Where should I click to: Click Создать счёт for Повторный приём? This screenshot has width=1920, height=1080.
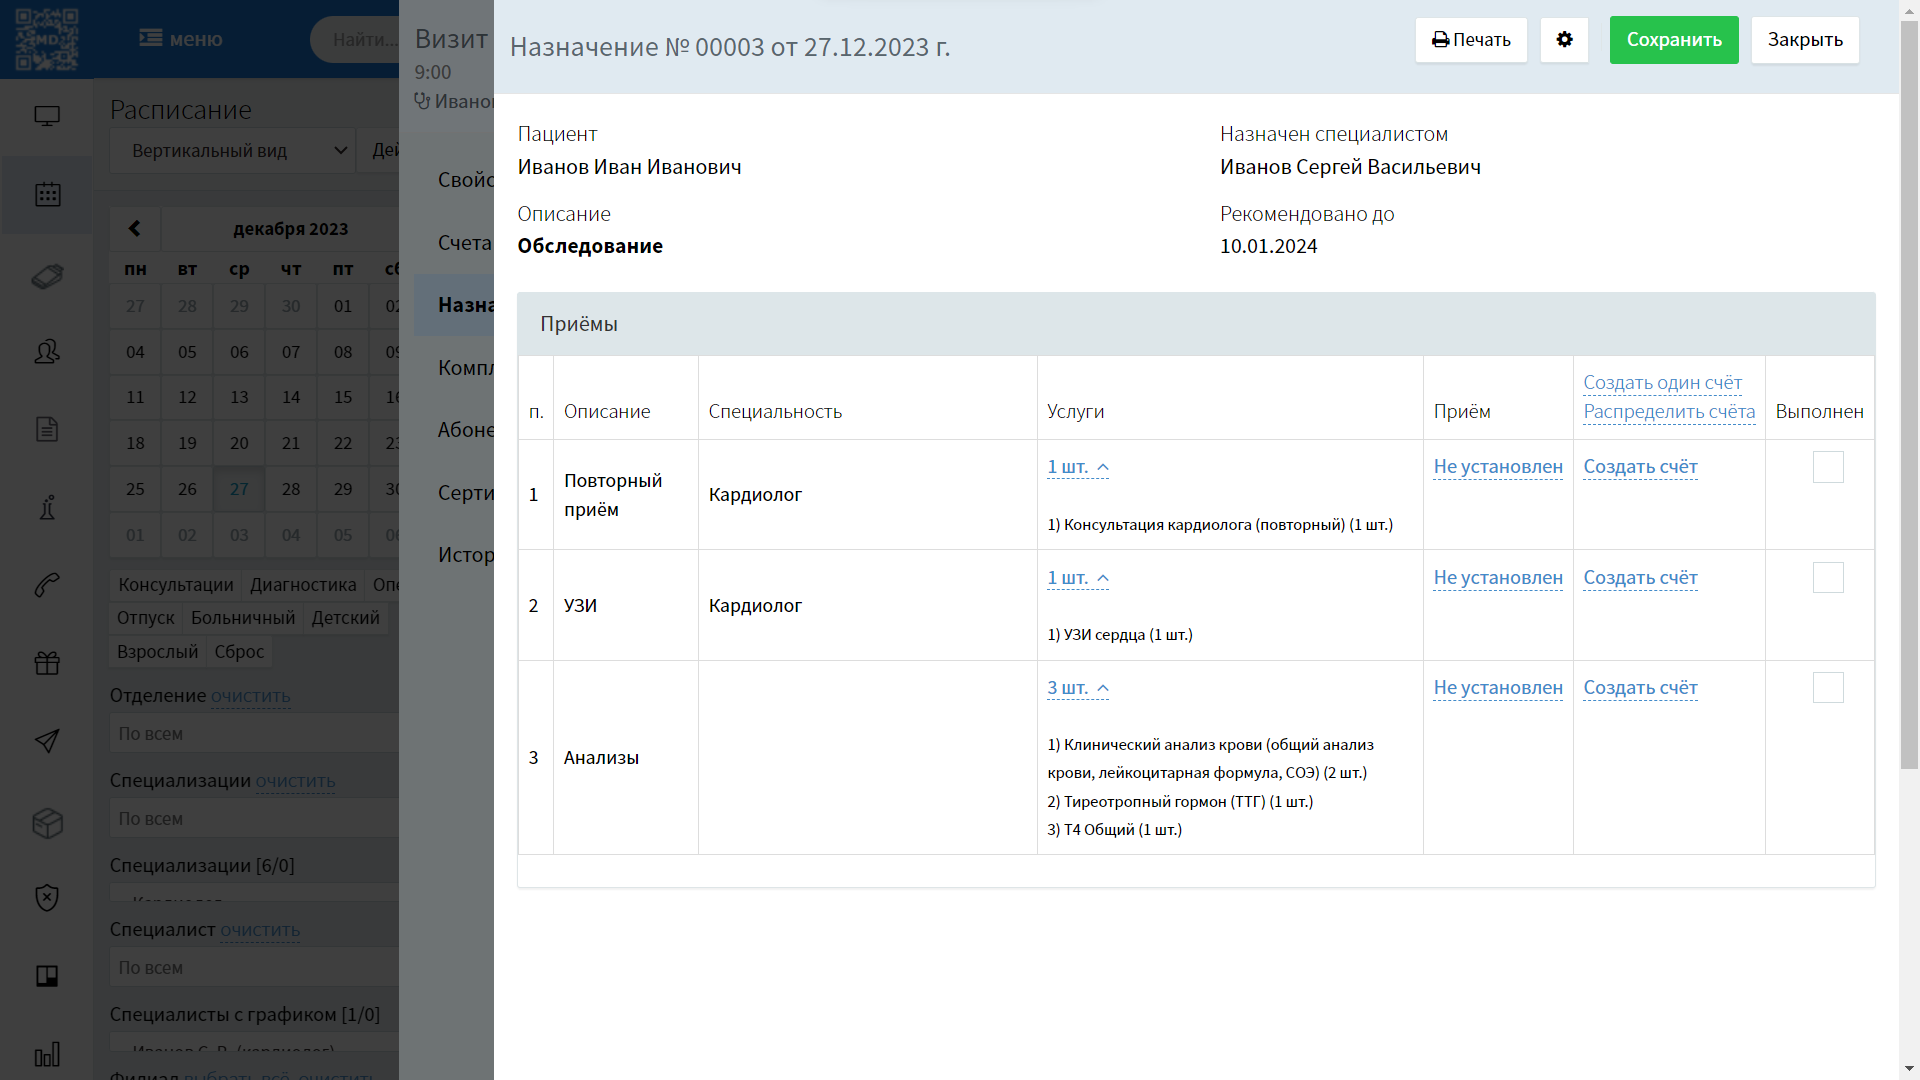point(1640,467)
